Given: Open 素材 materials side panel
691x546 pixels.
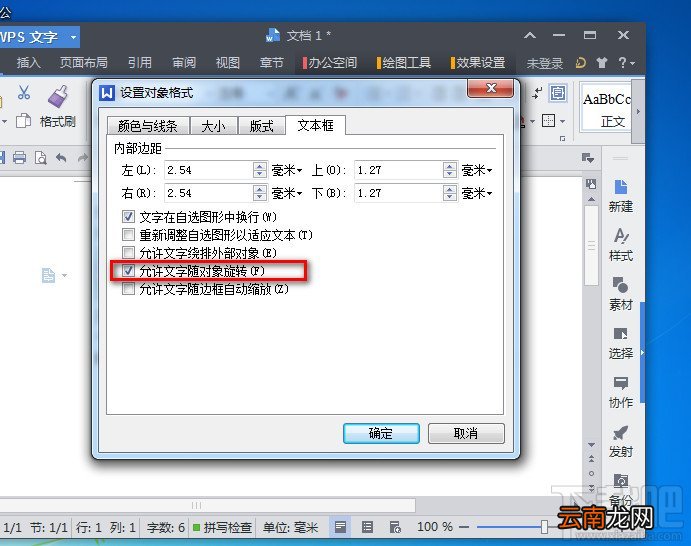Looking at the screenshot, I should click(620, 294).
